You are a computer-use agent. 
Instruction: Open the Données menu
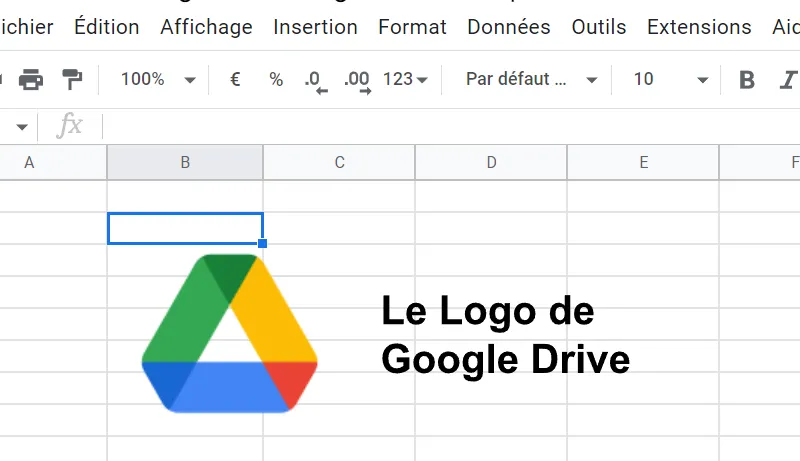(509, 27)
